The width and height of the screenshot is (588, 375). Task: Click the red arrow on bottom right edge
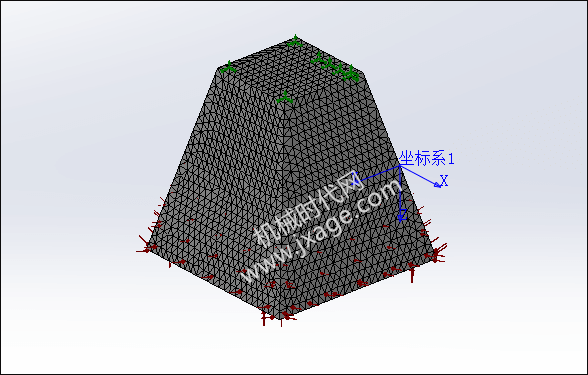click(412, 273)
